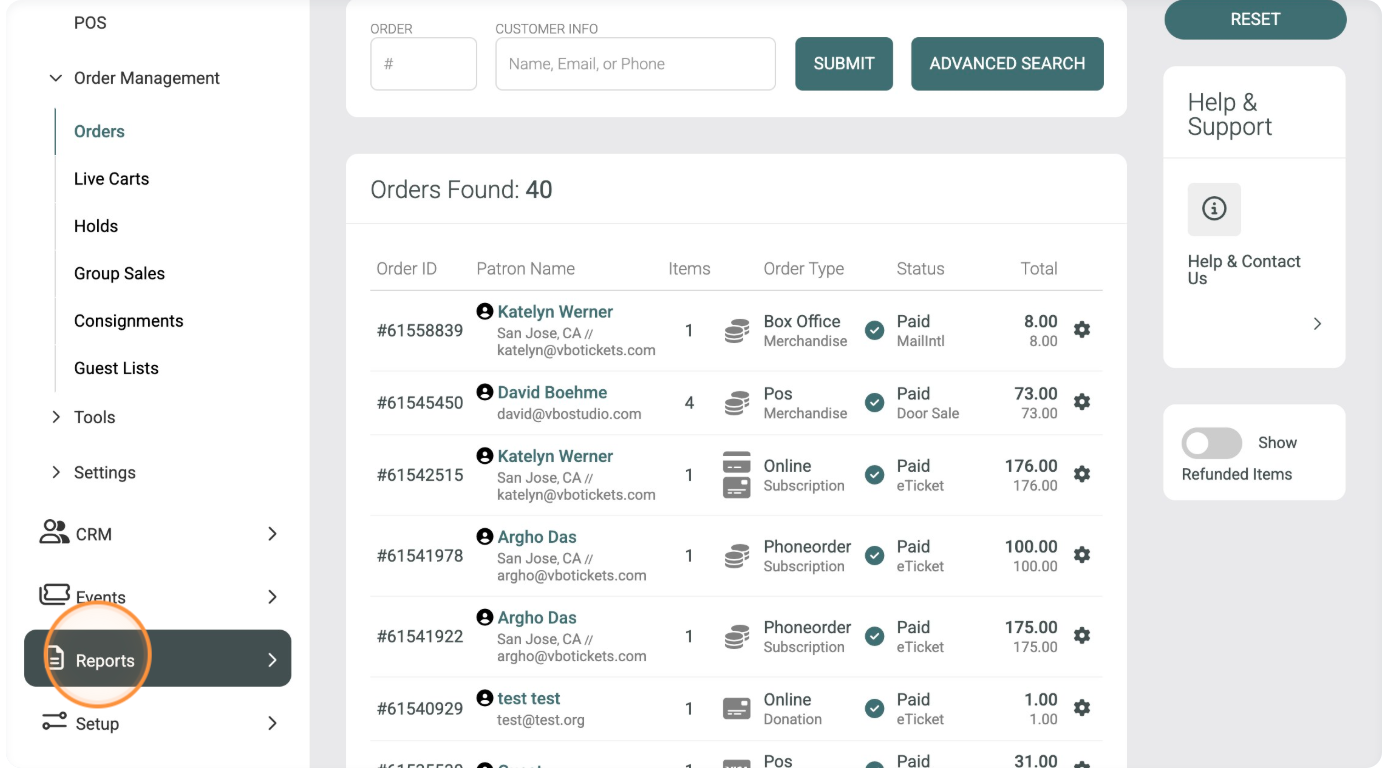Open patron Argho Das on order #61541978
The image size is (1386, 780).
click(x=537, y=537)
